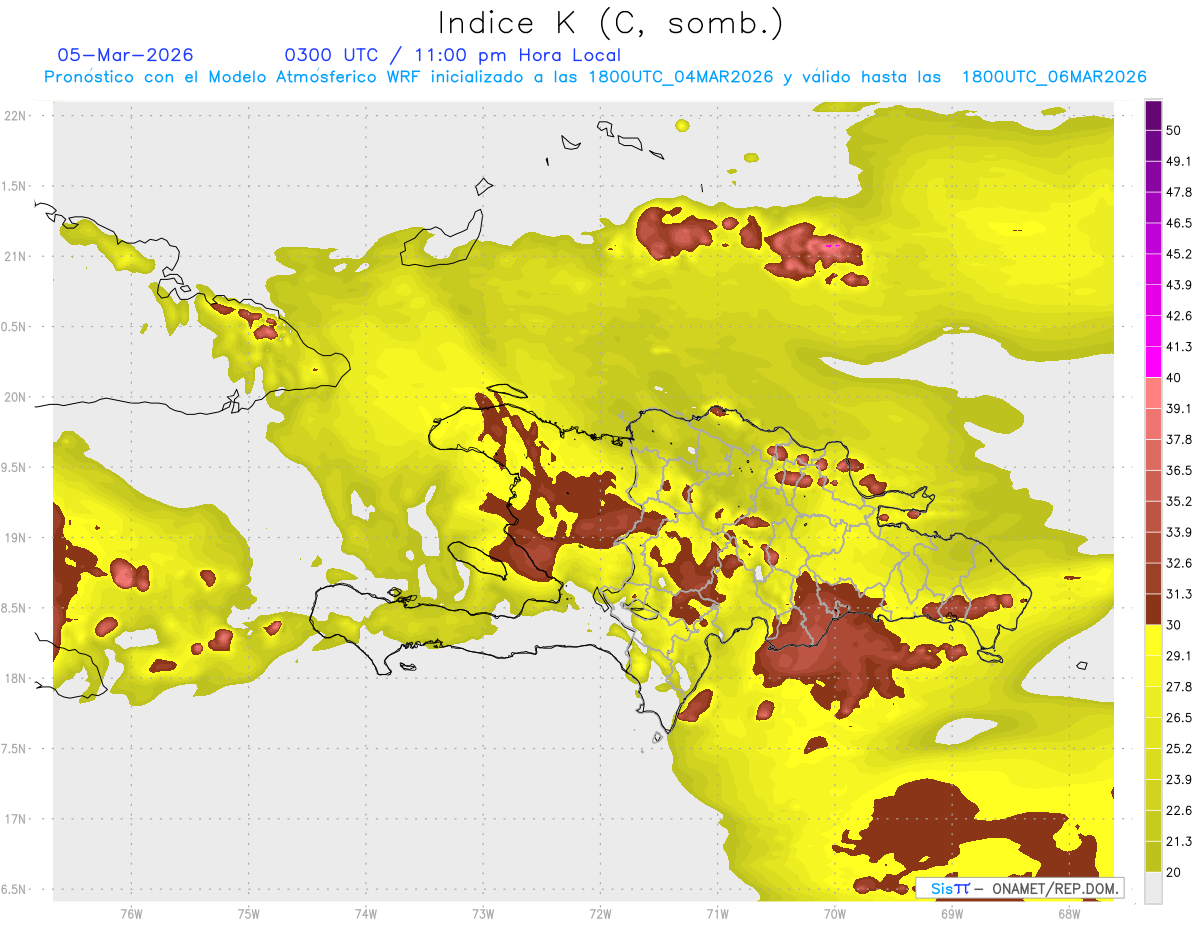
Task: Click the 19N latitude axis label
Action: point(17,538)
